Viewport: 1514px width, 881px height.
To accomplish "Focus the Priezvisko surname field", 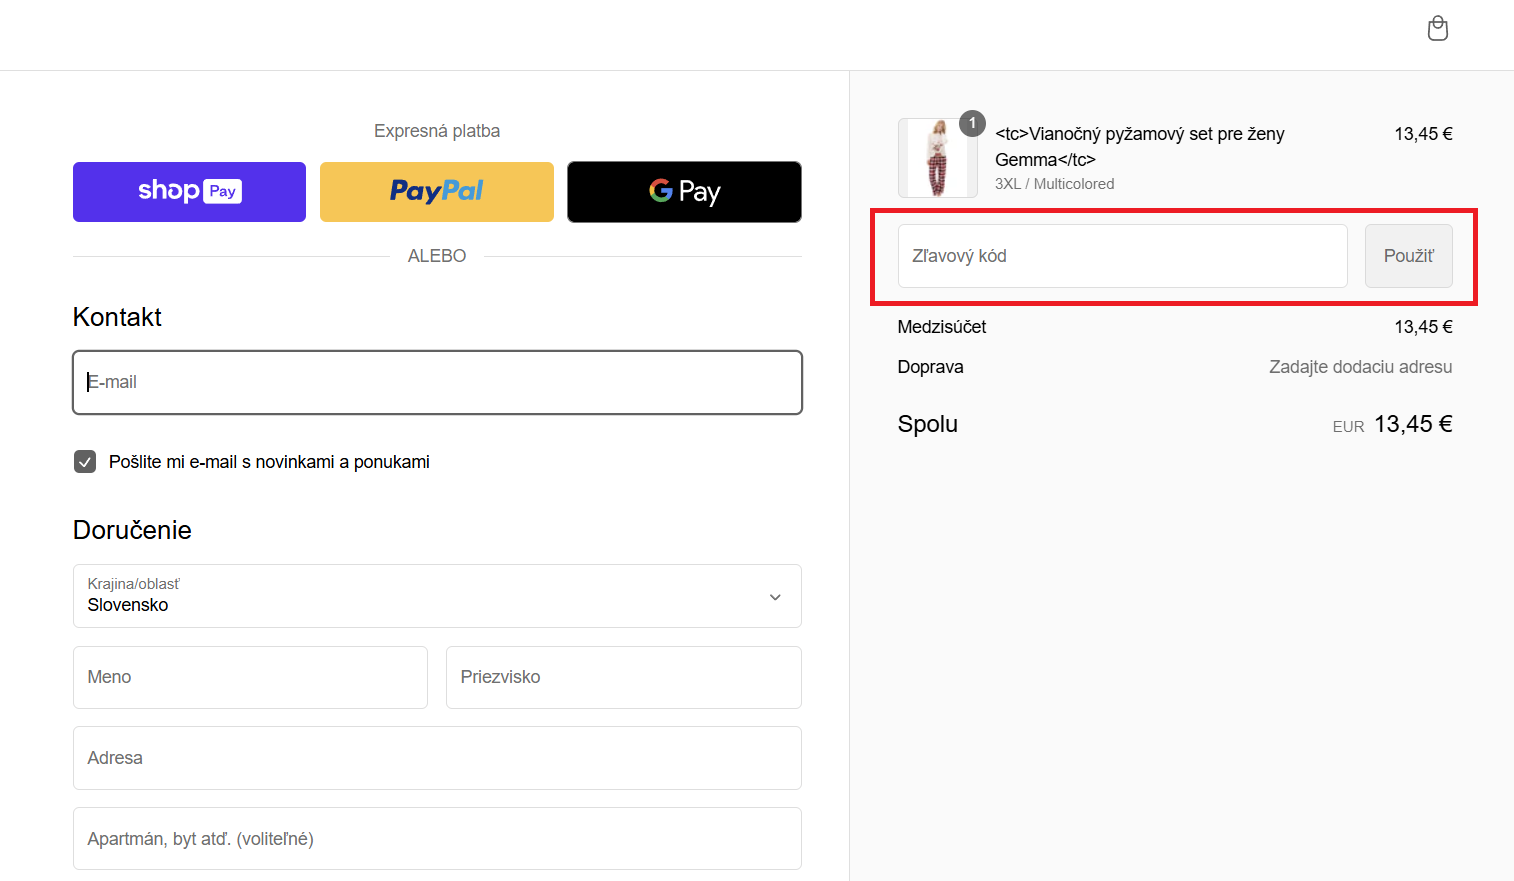I will pos(623,677).
